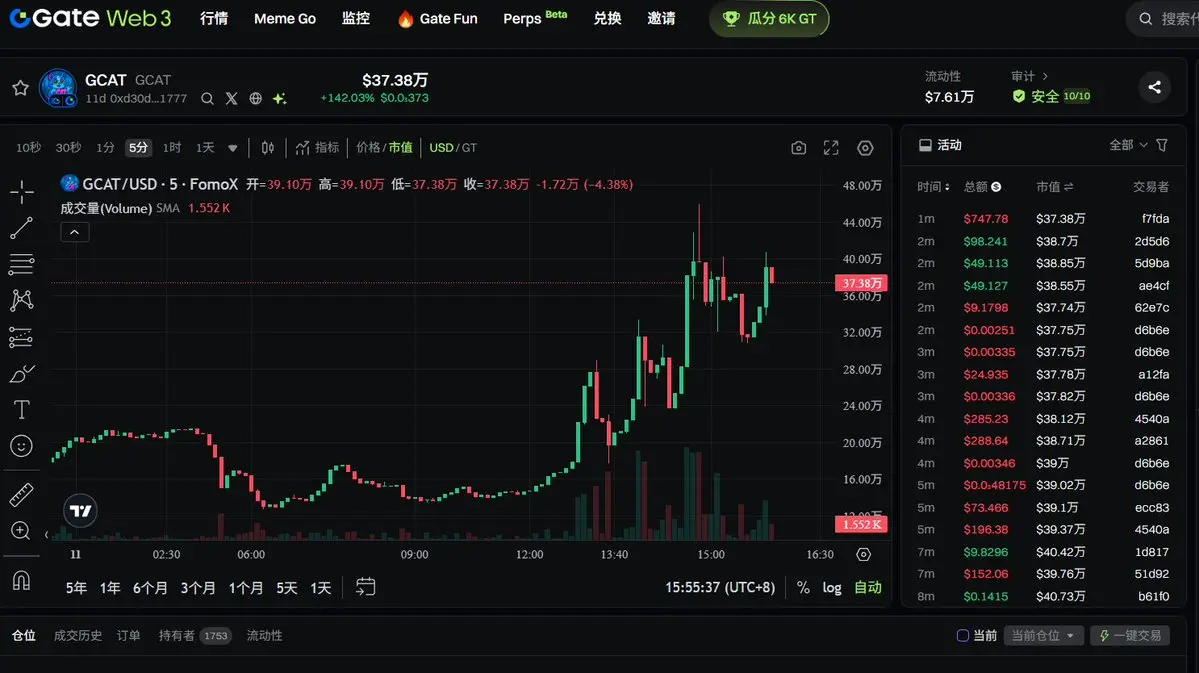Screen dimensions: 1199x673
Task: Click the Gate Web3 logo
Action: point(90,18)
